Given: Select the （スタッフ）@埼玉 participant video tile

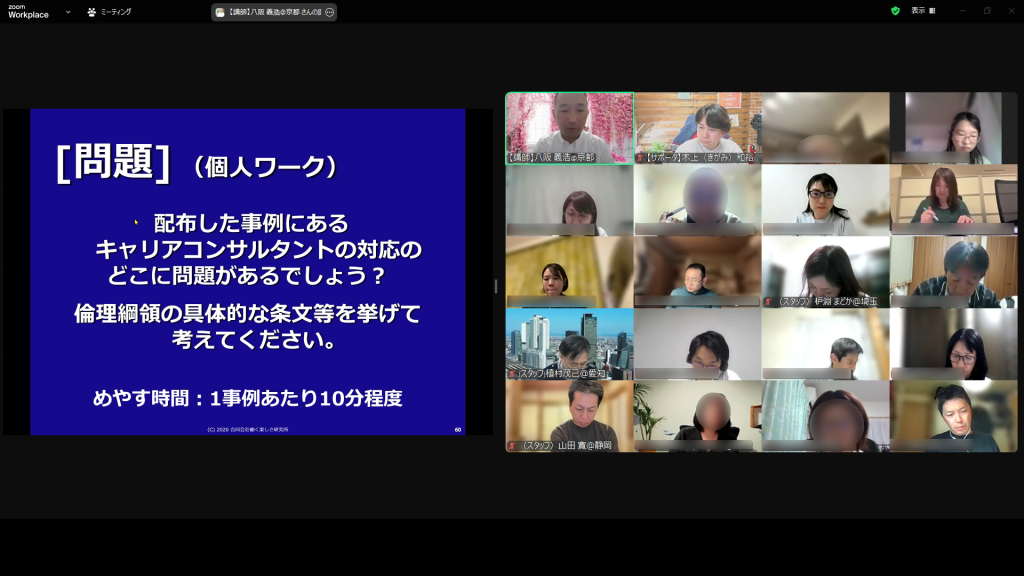Looking at the screenshot, I should (x=825, y=271).
